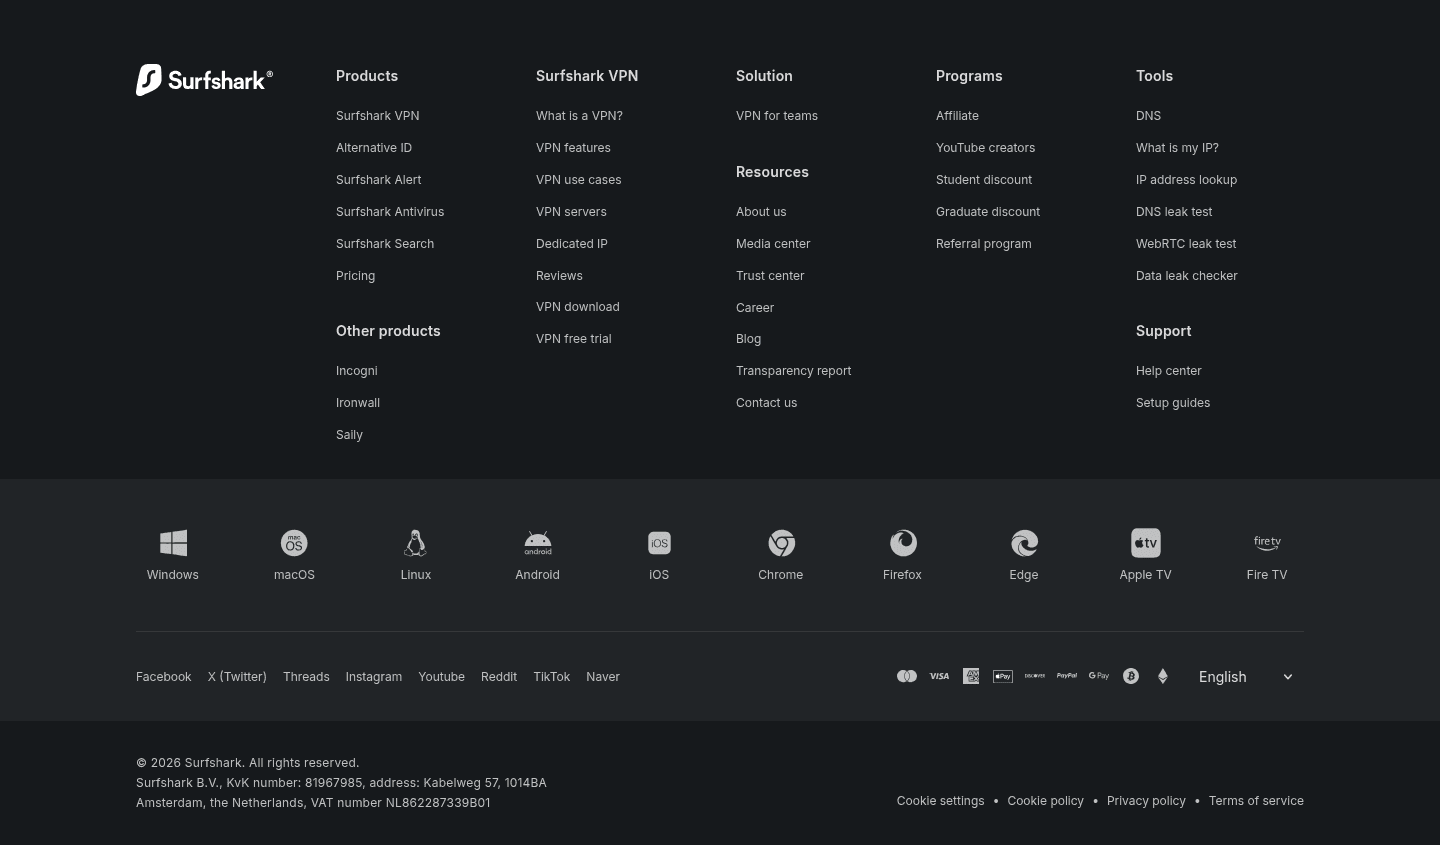The height and width of the screenshot is (845, 1440).
Task: Open the Facebook social link
Action: point(163,677)
